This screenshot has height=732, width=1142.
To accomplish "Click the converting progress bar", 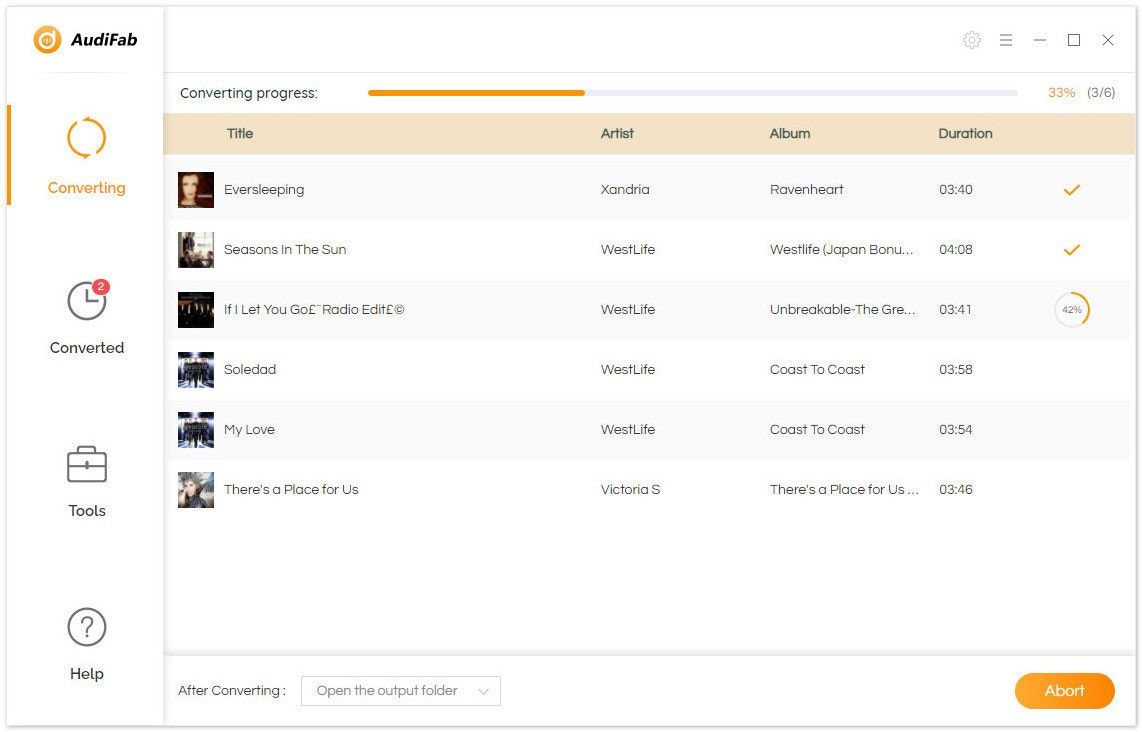I will (x=692, y=93).
